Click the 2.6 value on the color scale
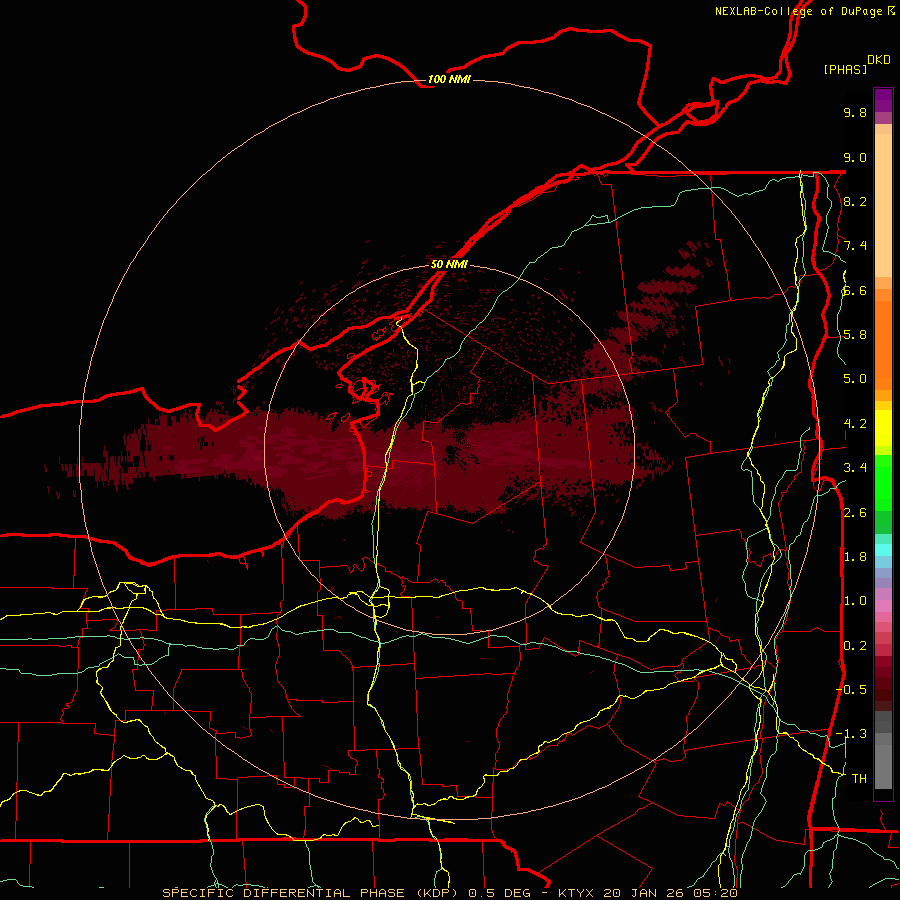Viewport: 900px width, 900px height. click(855, 513)
